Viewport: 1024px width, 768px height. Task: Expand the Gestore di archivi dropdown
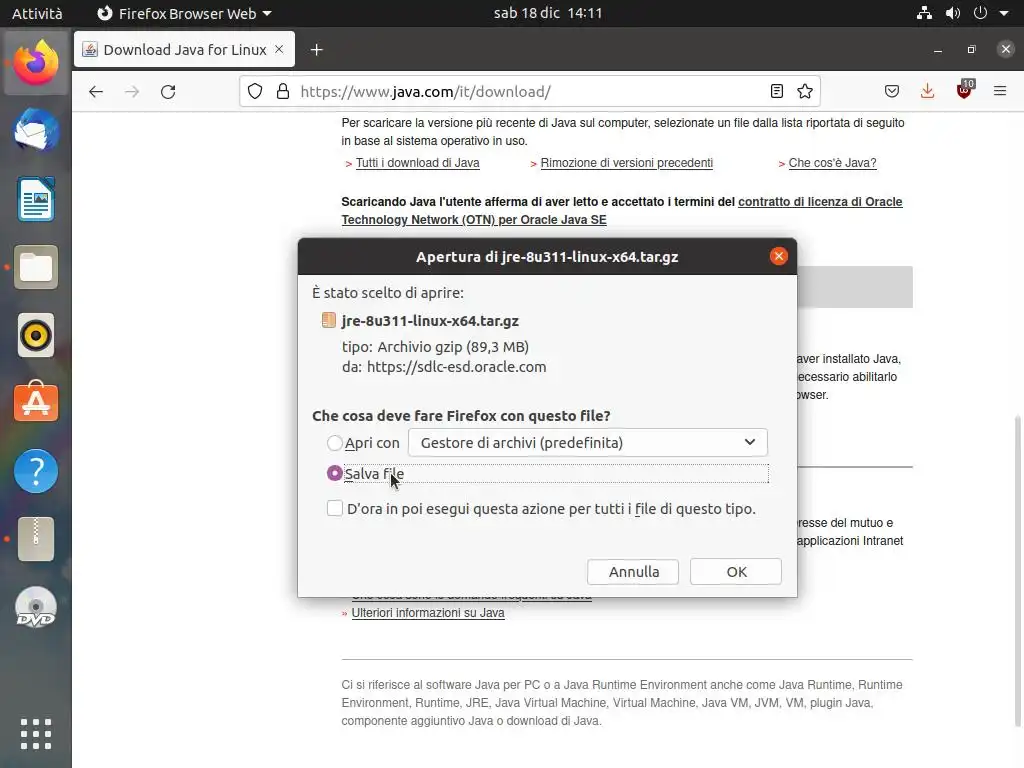pos(588,443)
